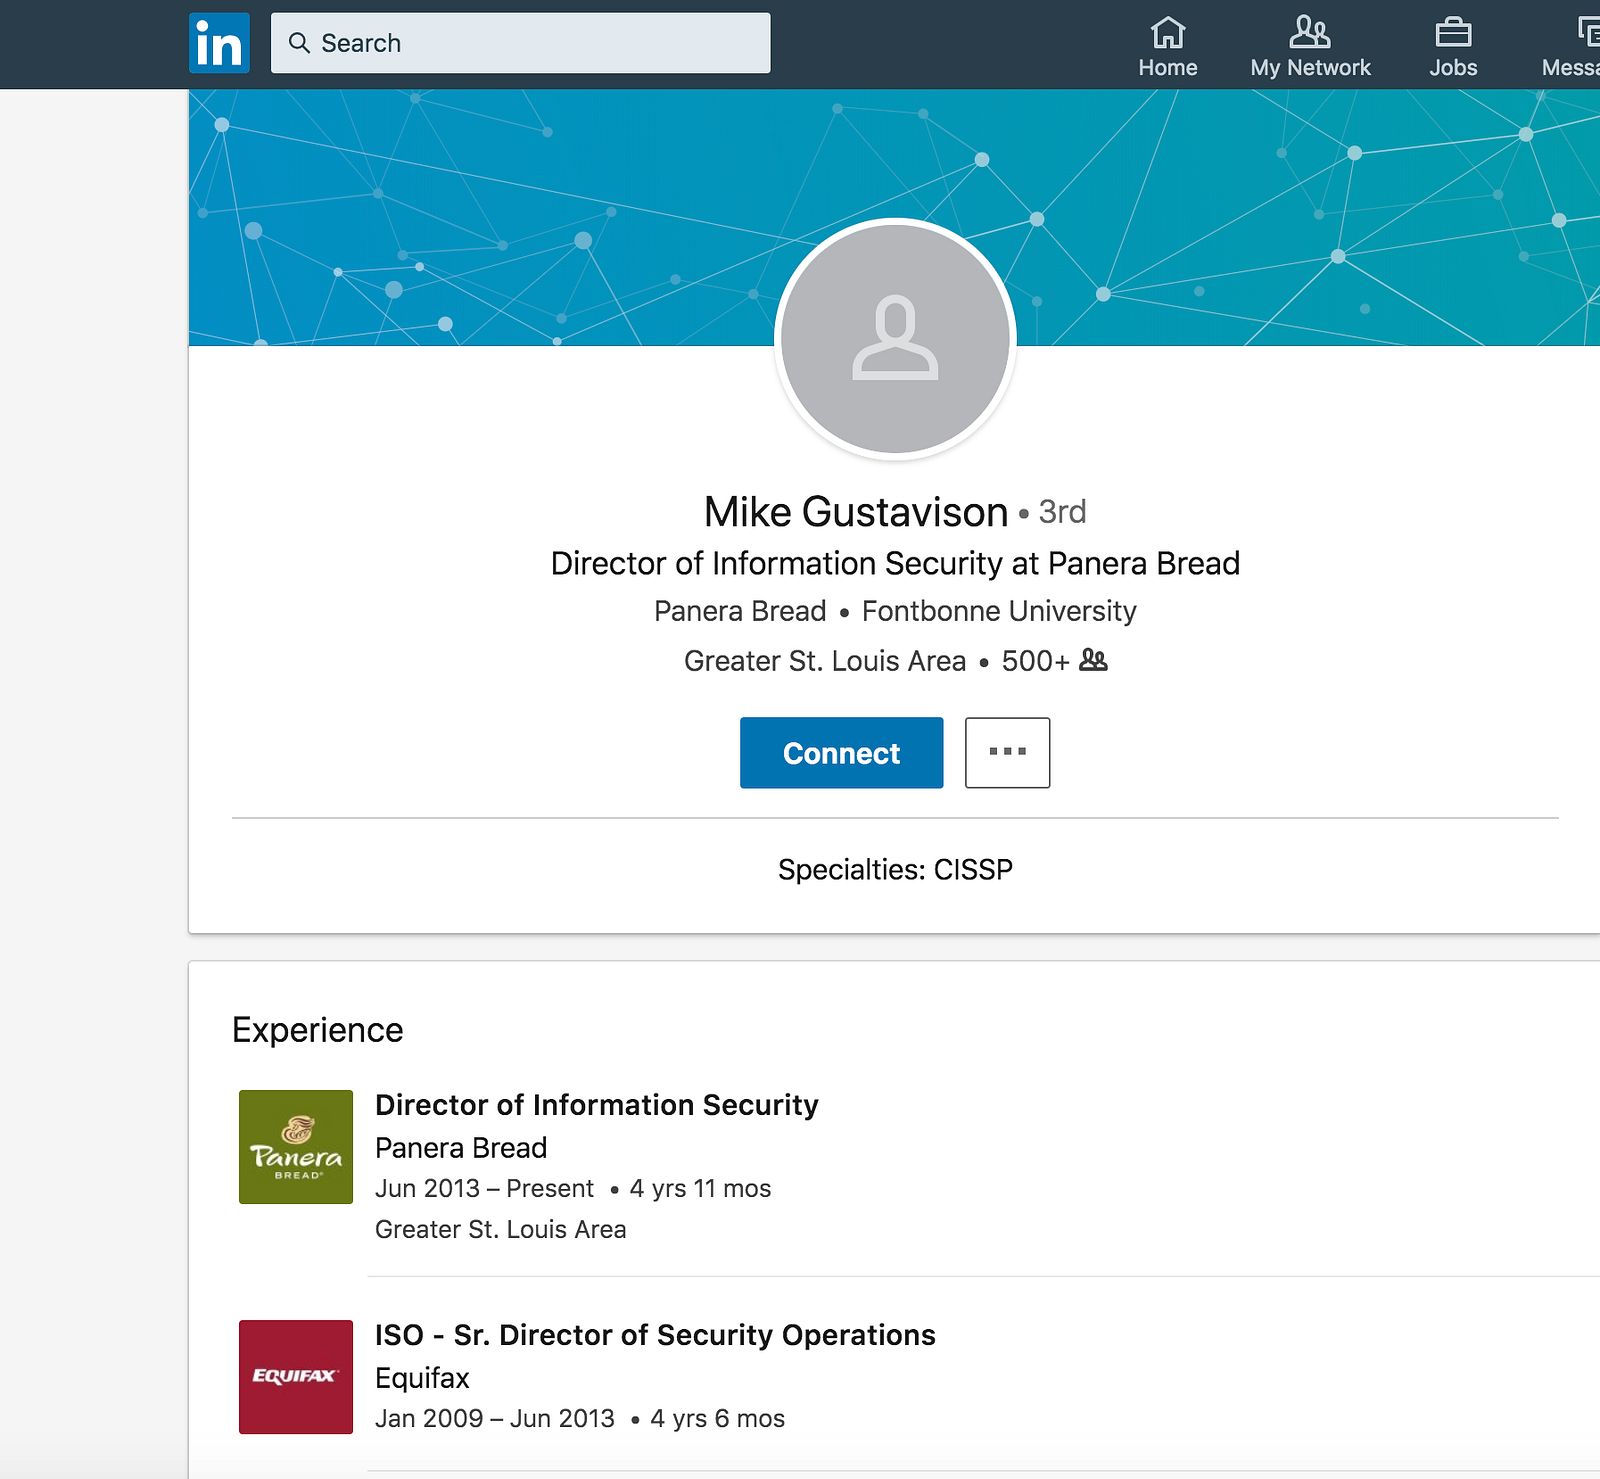The height and width of the screenshot is (1479, 1600).
Task: Open the My Network nav icon
Action: click(1310, 32)
